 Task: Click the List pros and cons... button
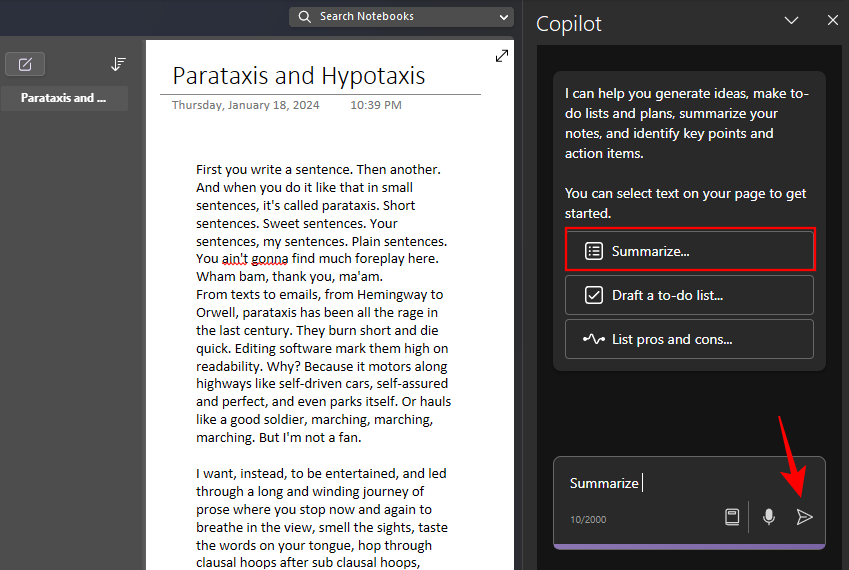point(689,339)
